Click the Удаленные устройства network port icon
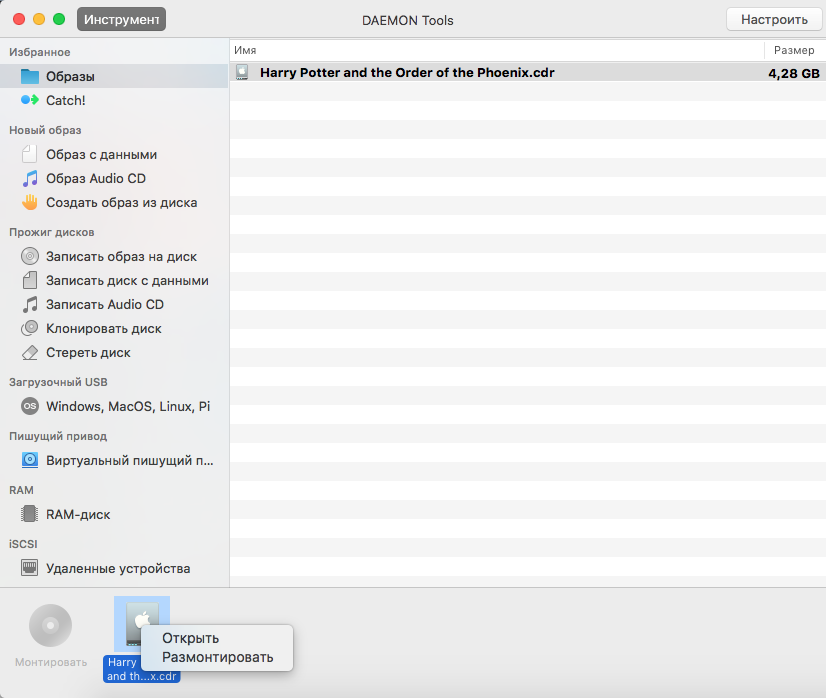Image resolution: width=826 pixels, height=698 pixels. [30, 568]
